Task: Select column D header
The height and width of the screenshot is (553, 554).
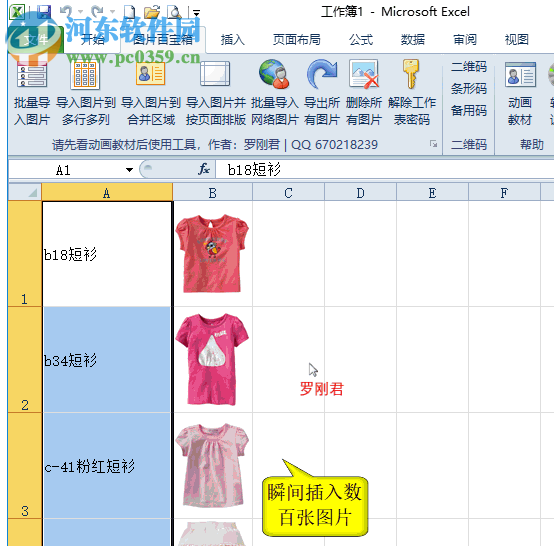Action: pyautogui.click(x=360, y=193)
